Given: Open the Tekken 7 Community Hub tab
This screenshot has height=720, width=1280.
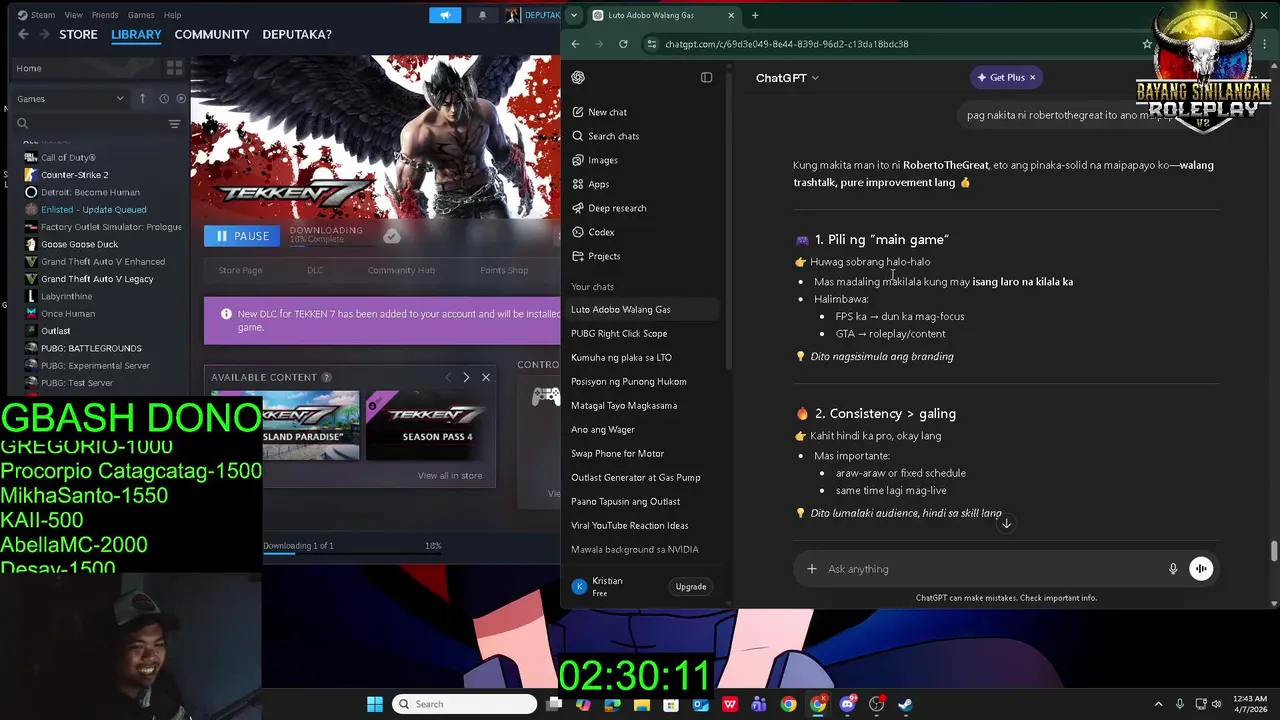Looking at the screenshot, I should click(401, 270).
